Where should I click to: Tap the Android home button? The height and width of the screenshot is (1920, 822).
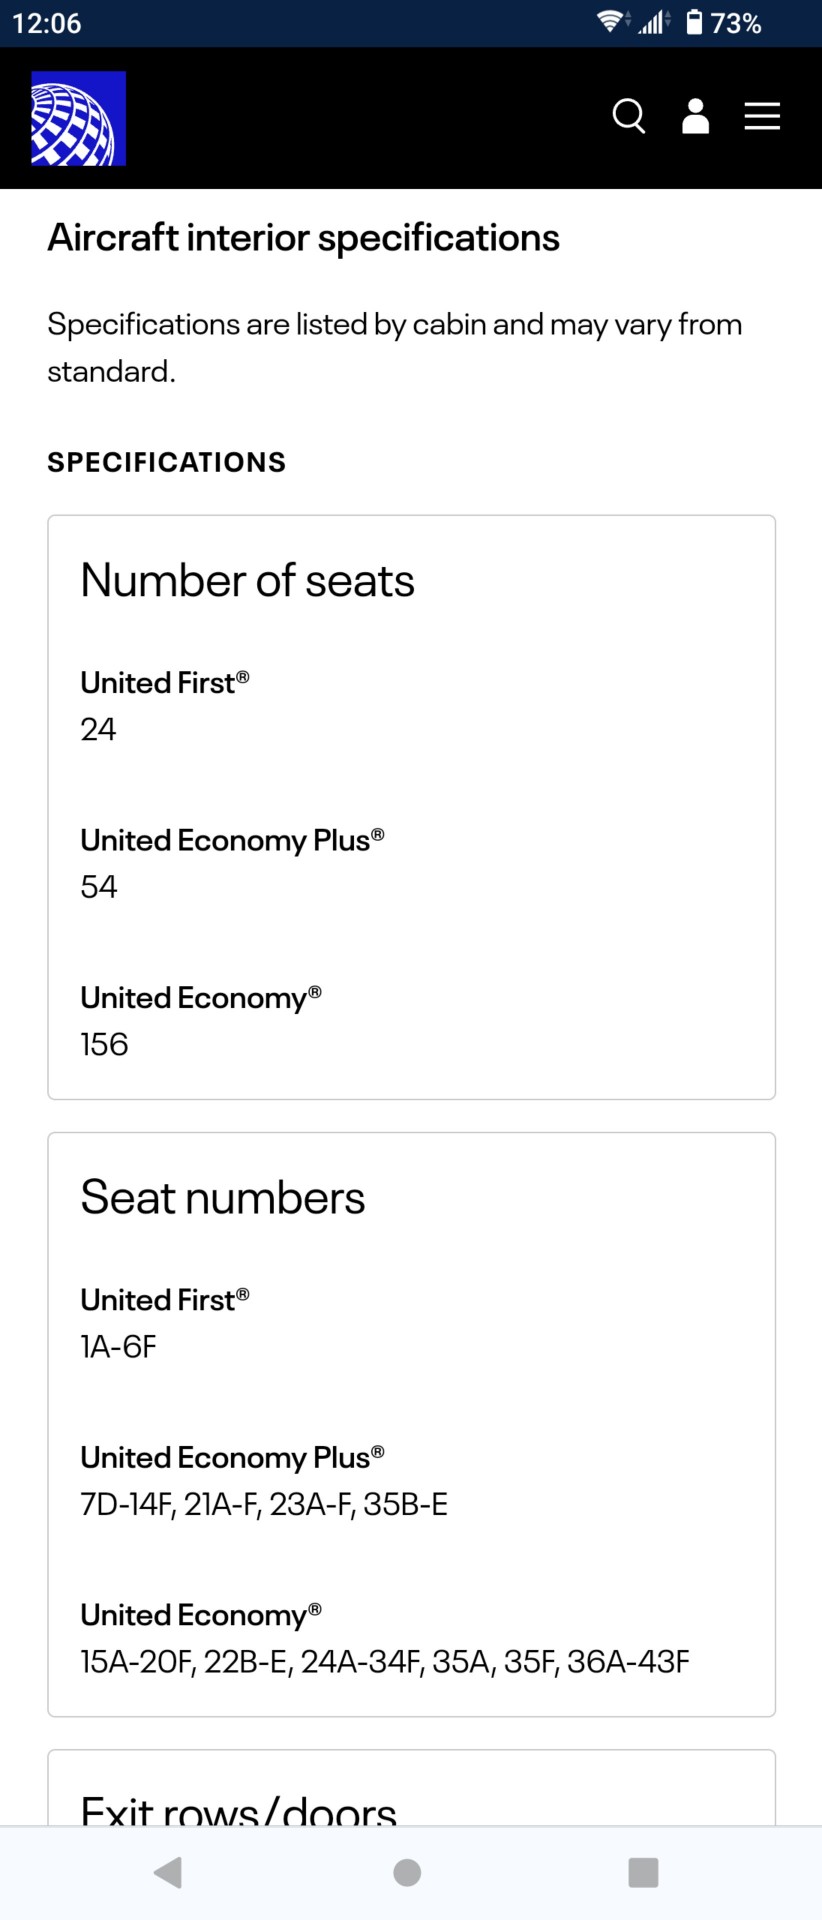click(x=407, y=1872)
